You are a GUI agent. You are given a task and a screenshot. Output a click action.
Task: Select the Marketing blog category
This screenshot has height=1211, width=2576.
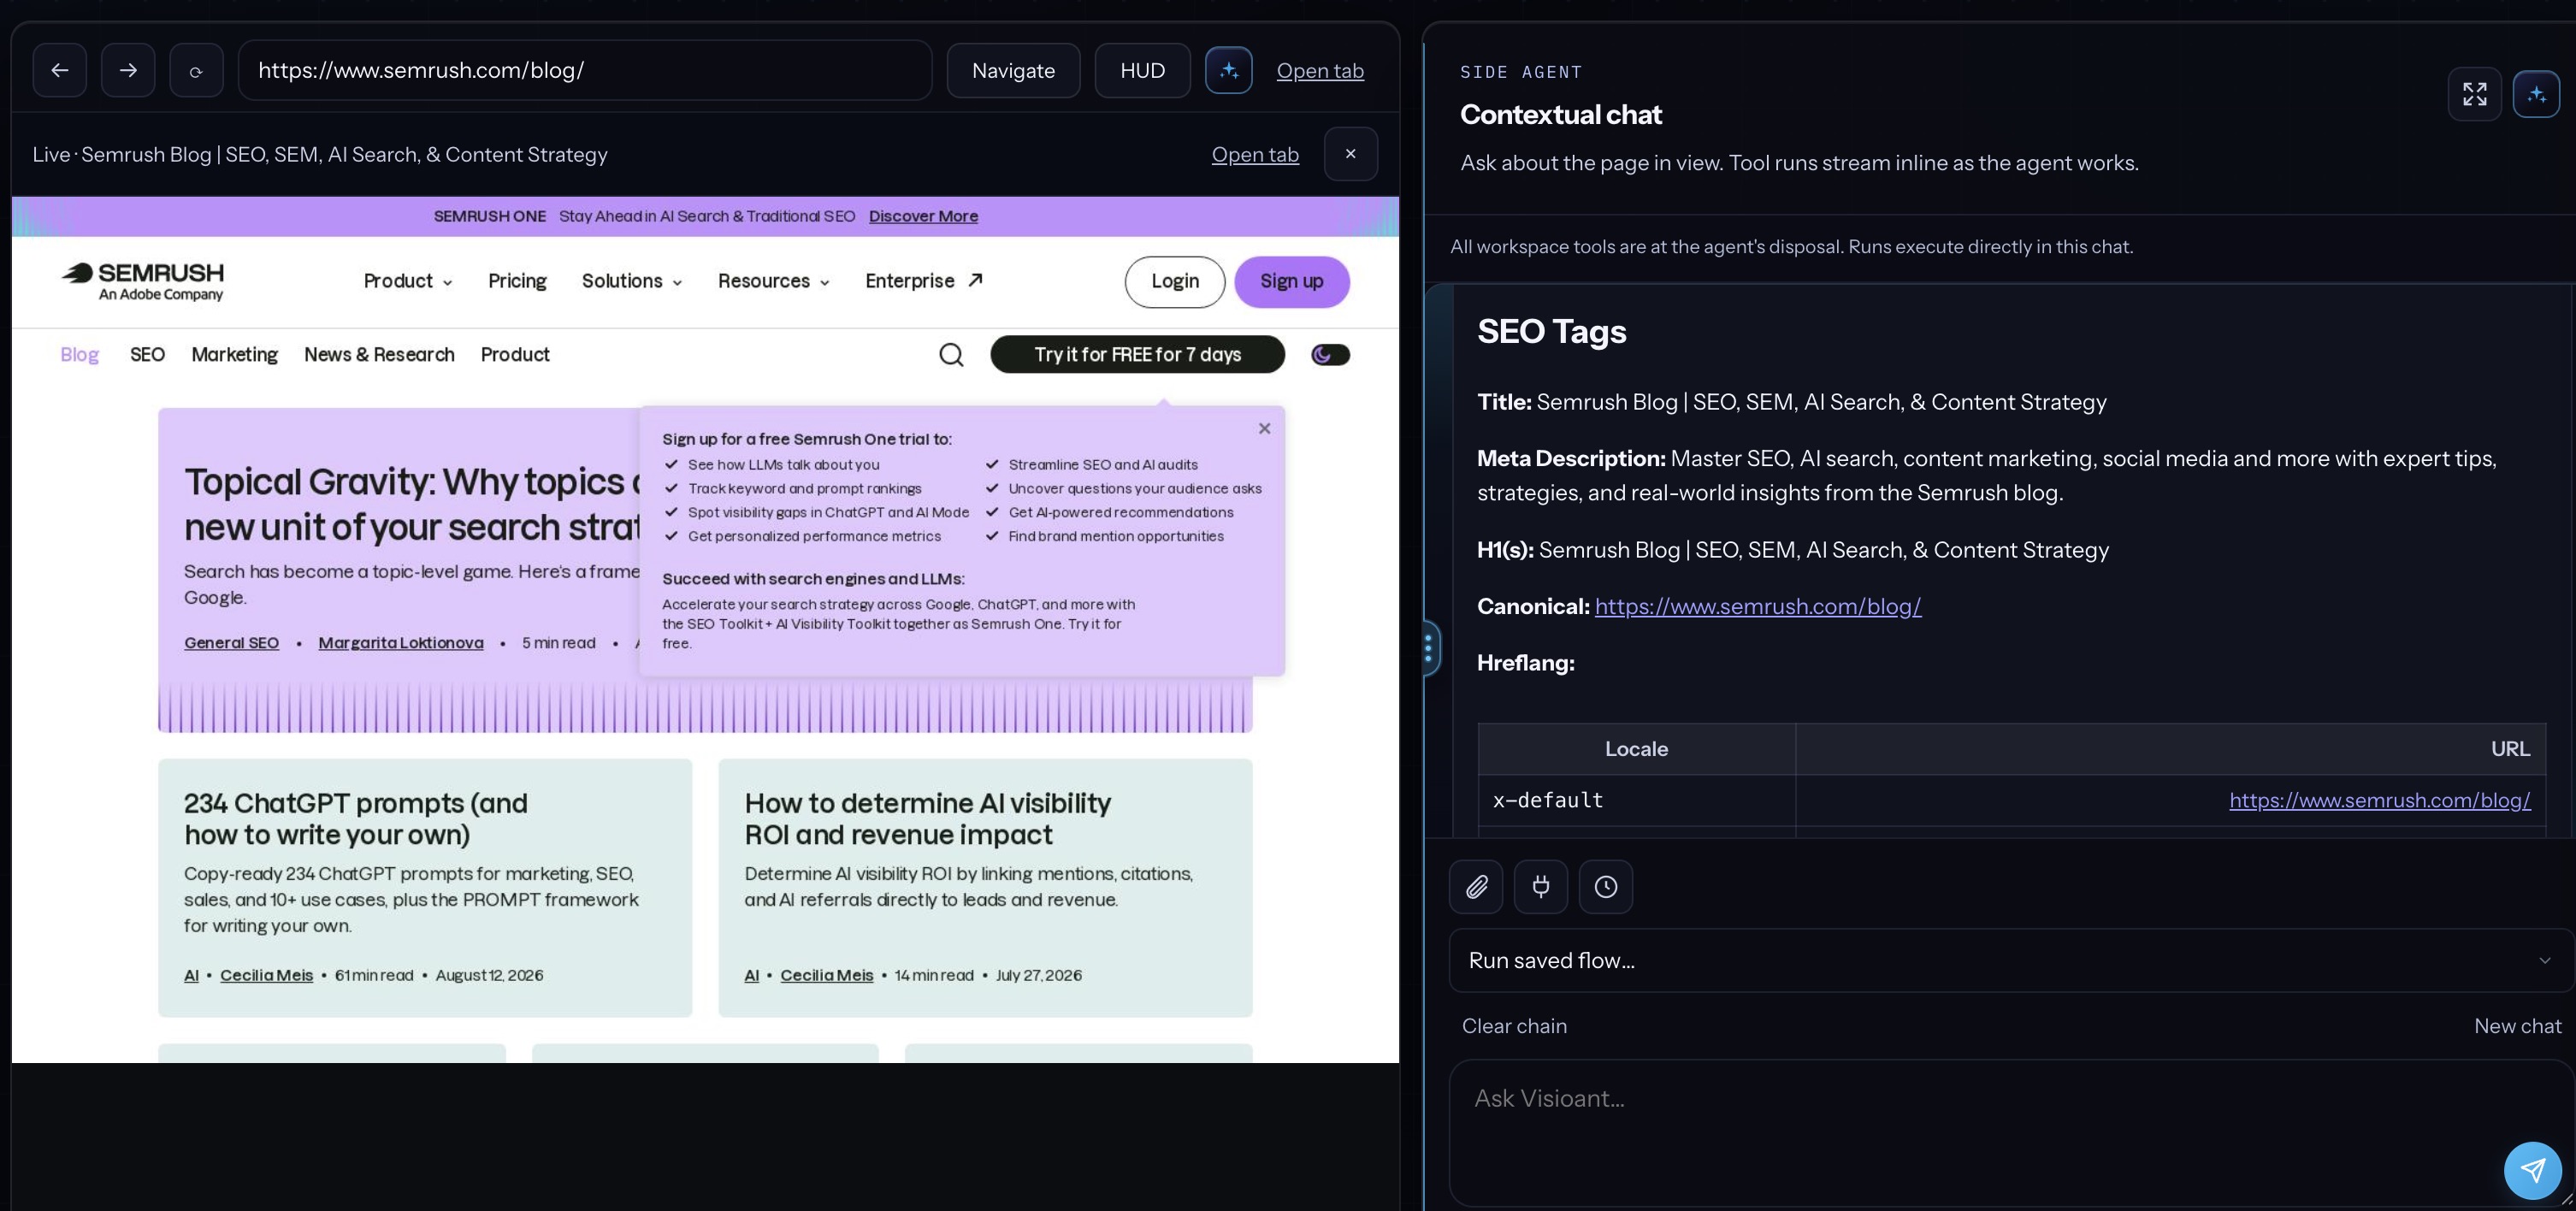[234, 354]
